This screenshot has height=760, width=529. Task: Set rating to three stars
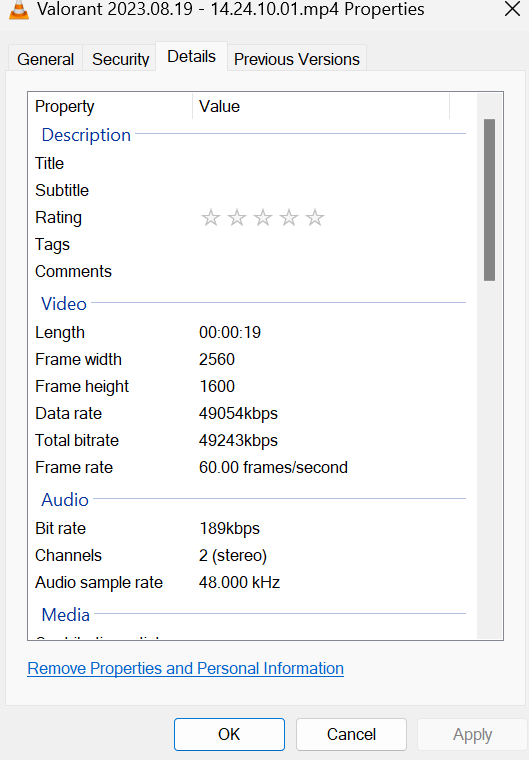[263, 218]
